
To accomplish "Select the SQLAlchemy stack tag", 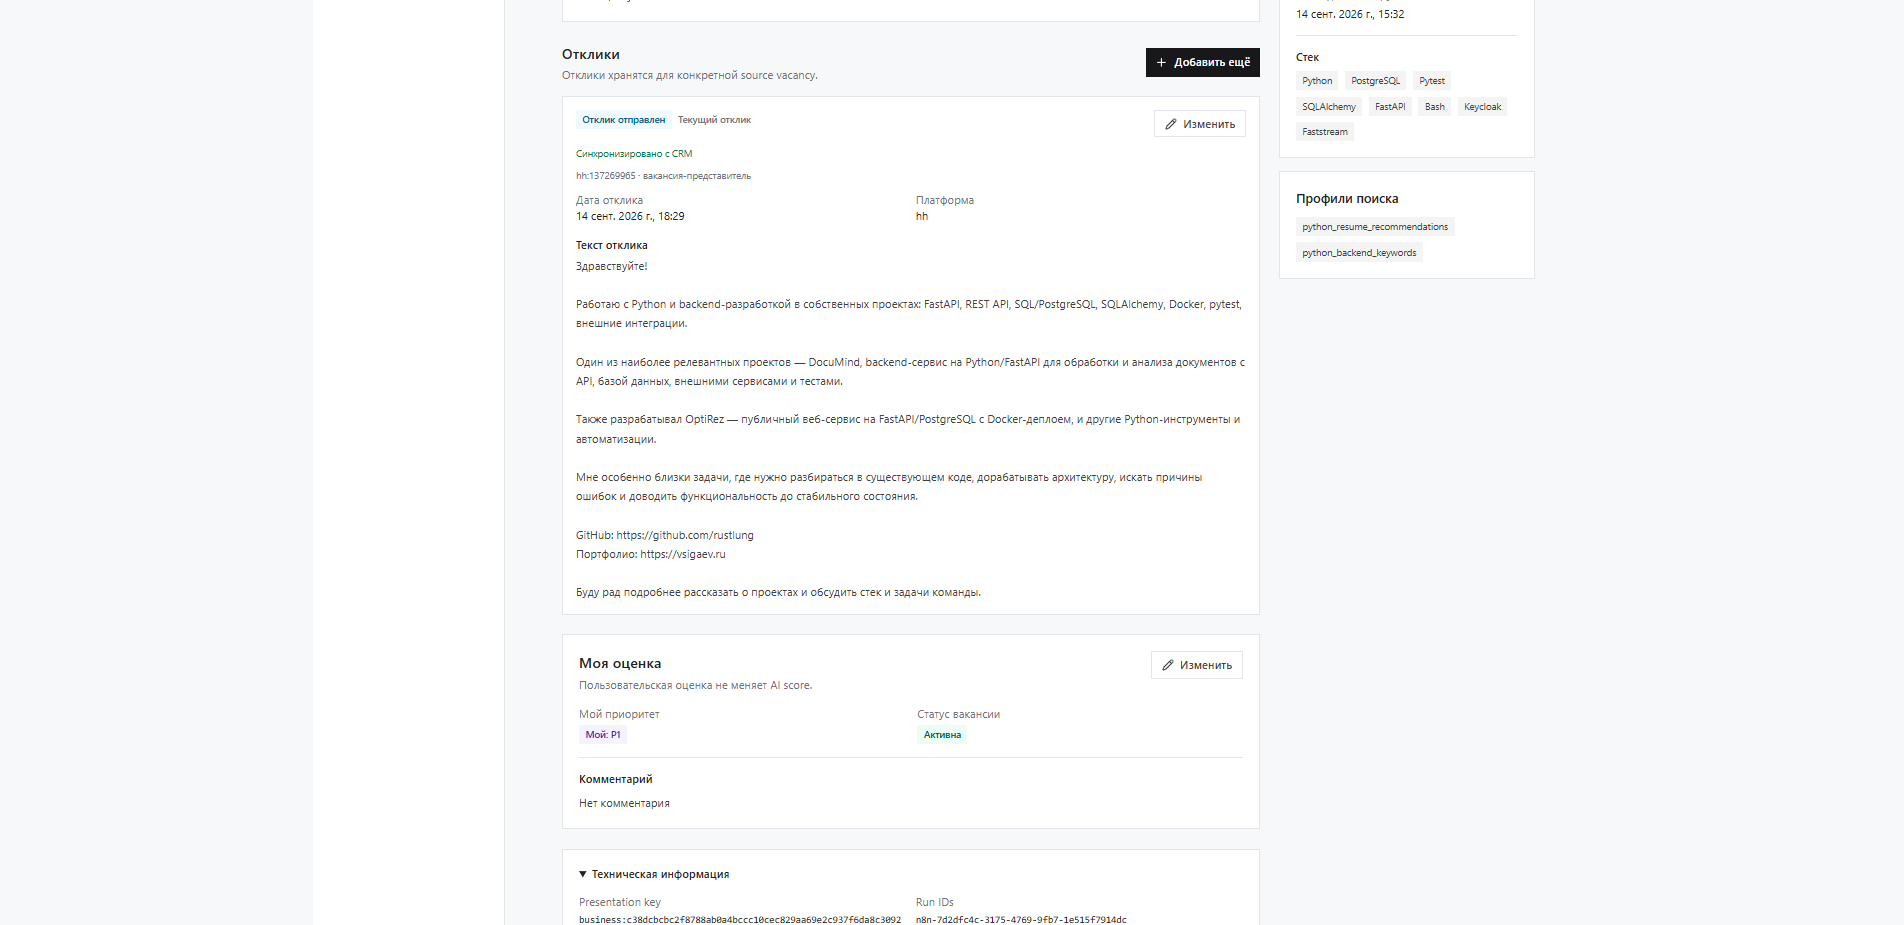I will point(1329,107).
